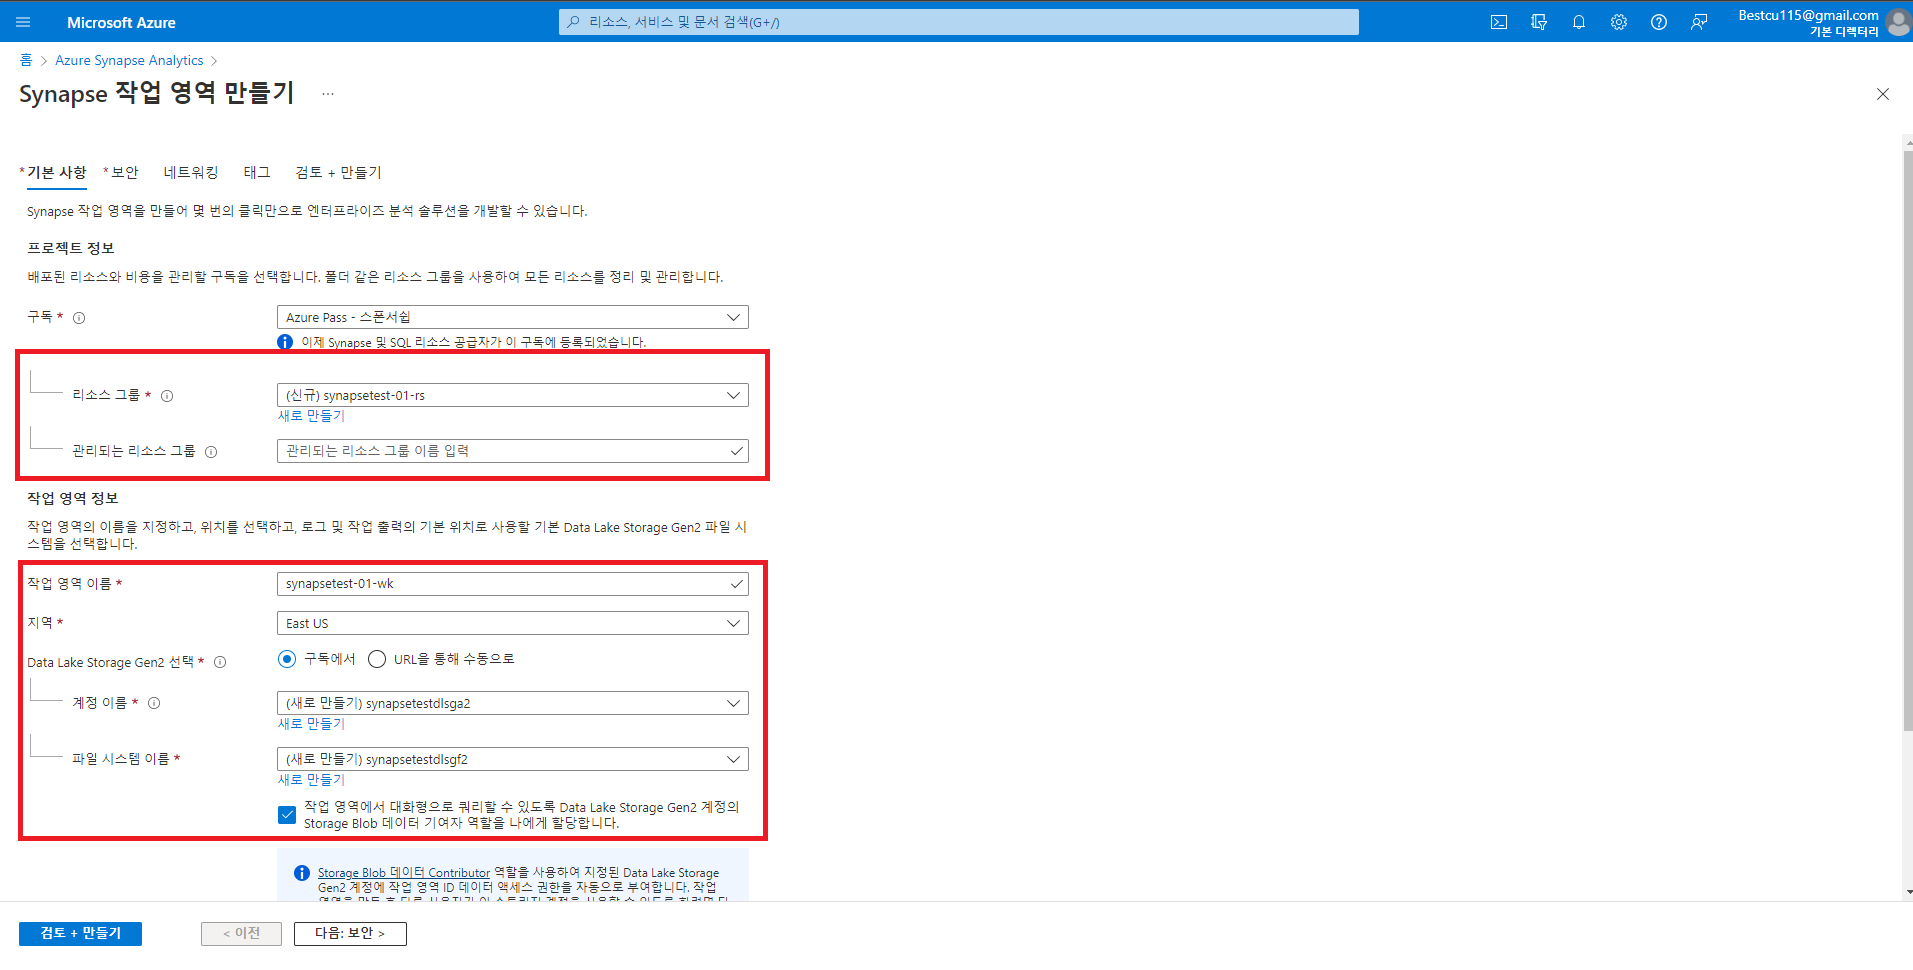Go to Azure Synapse Analytics breadcrumb
Screen dimensions: 1913x970
click(129, 60)
